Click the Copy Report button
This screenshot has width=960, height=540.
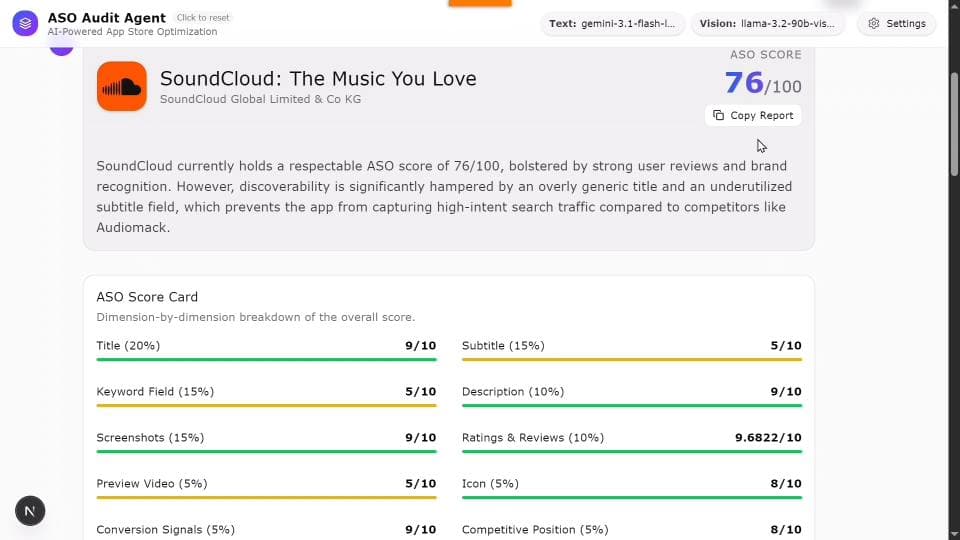pyautogui.click(x=753, y=115)
